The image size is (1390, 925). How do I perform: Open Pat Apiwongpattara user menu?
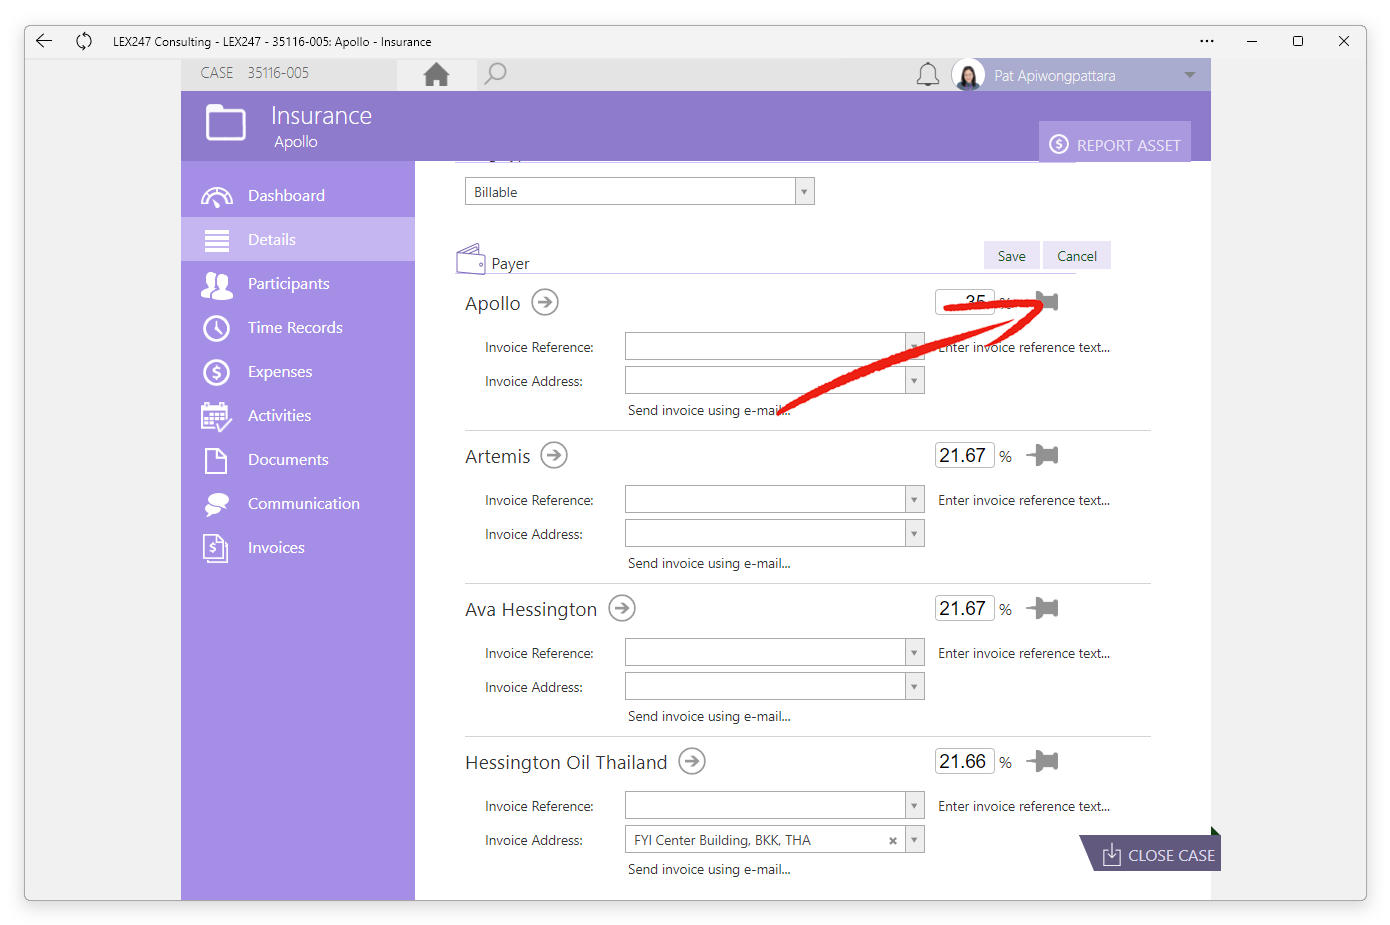1082,75
